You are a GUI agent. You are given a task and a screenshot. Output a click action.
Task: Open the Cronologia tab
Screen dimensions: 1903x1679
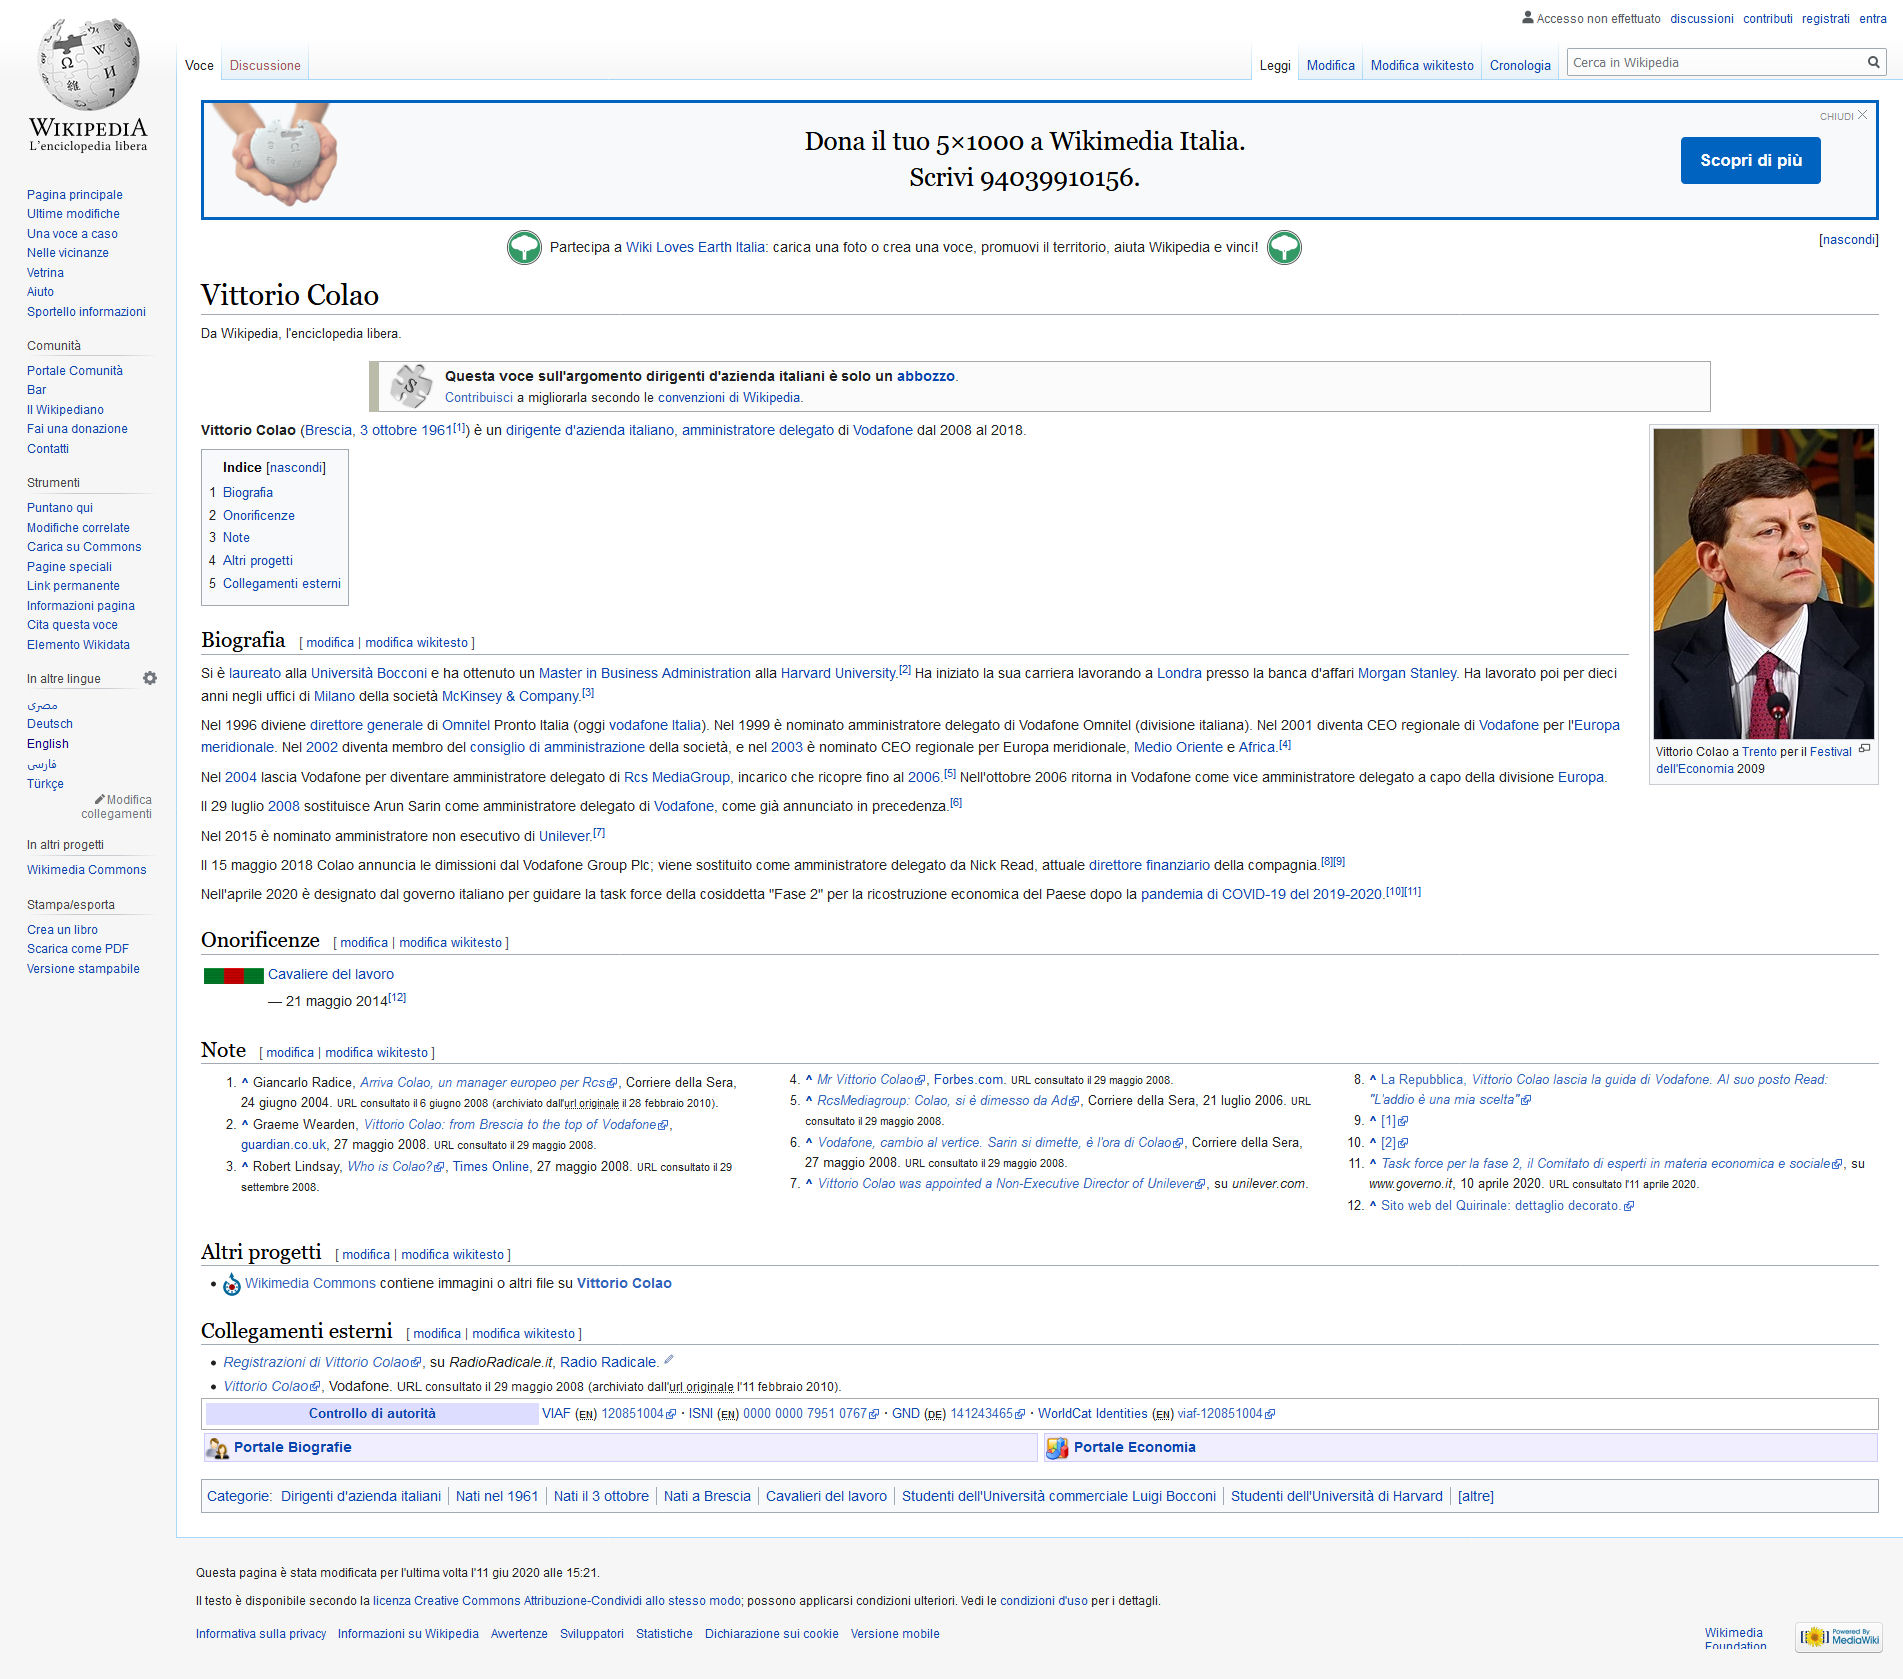tap(1519, 66)
